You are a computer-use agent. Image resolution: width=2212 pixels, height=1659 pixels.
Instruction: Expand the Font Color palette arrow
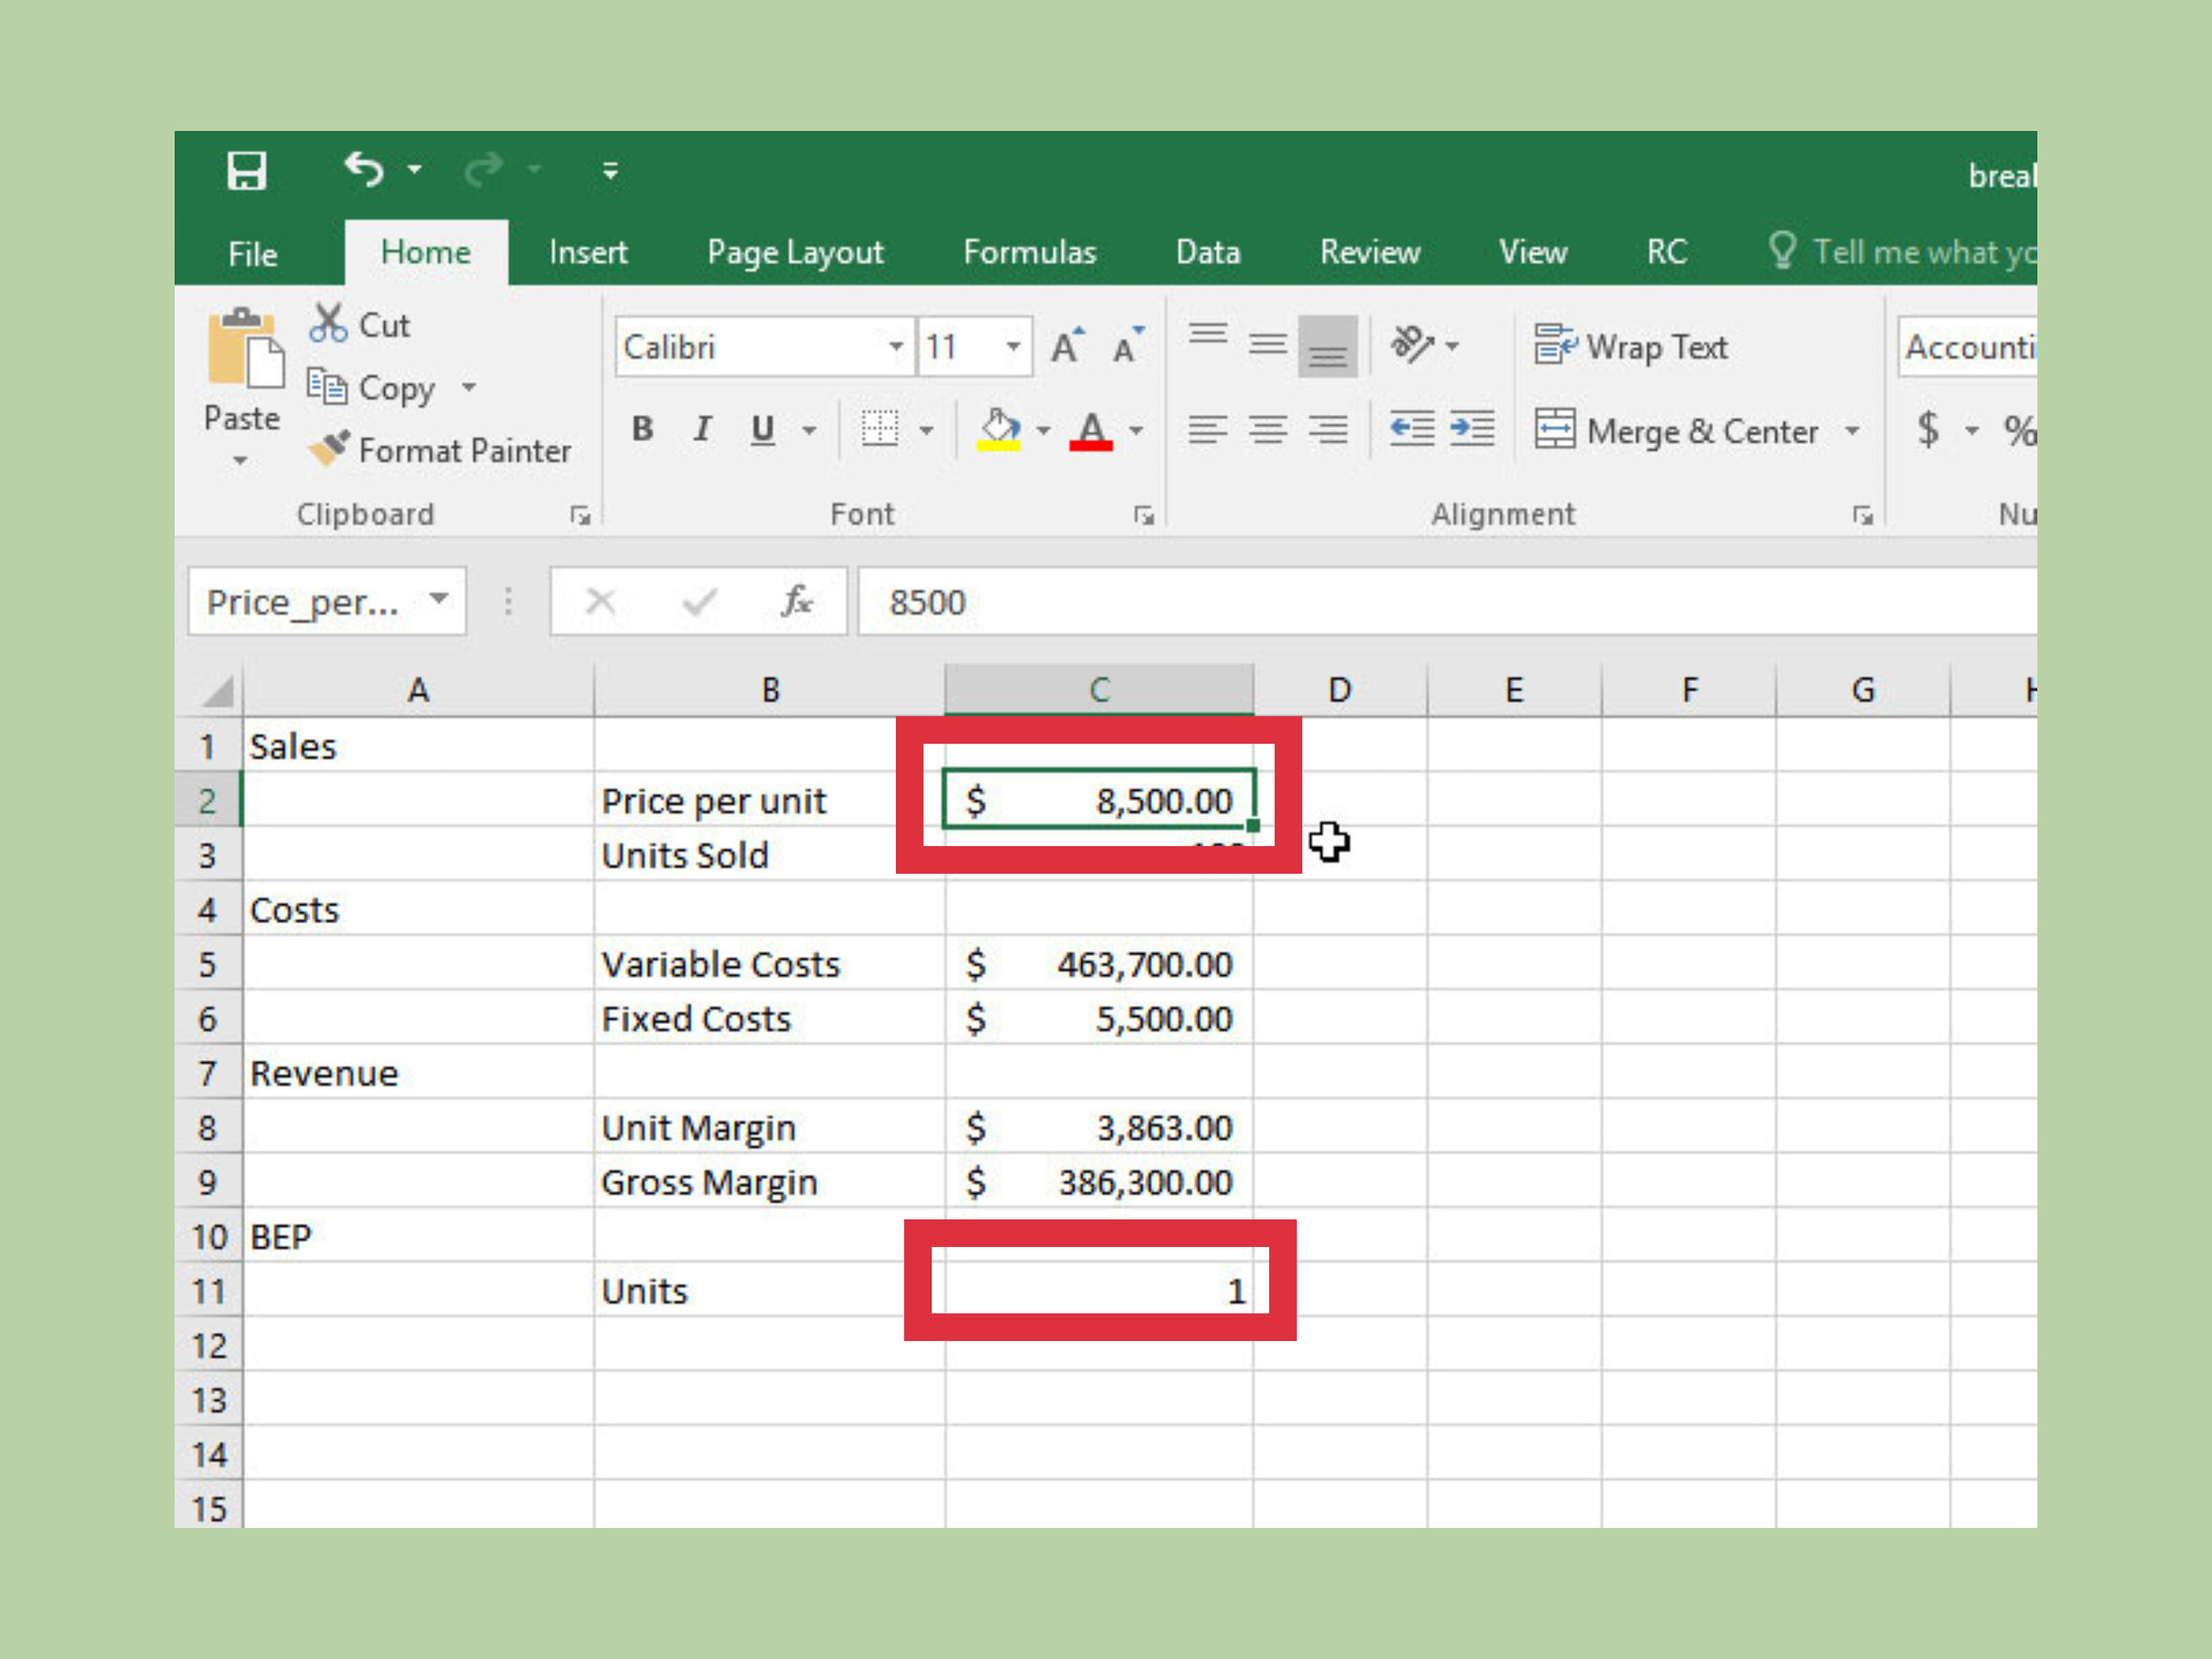[x=1136, y=431]
